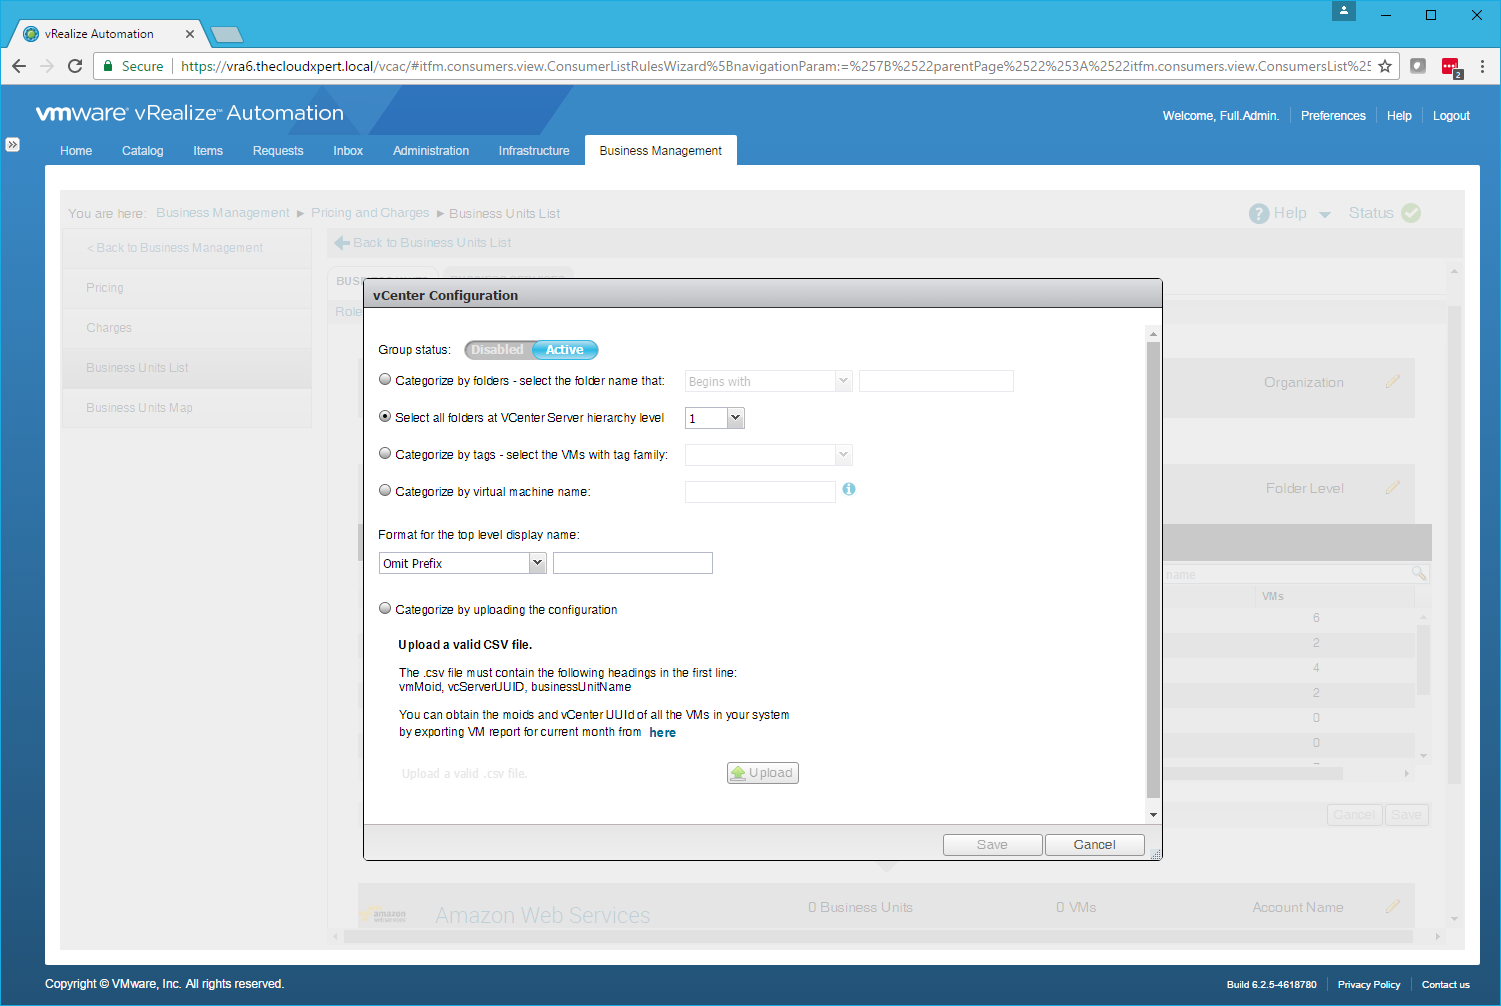
Task: Click the info icon beside virtual machine name
Action: click(x=848, y=489)
